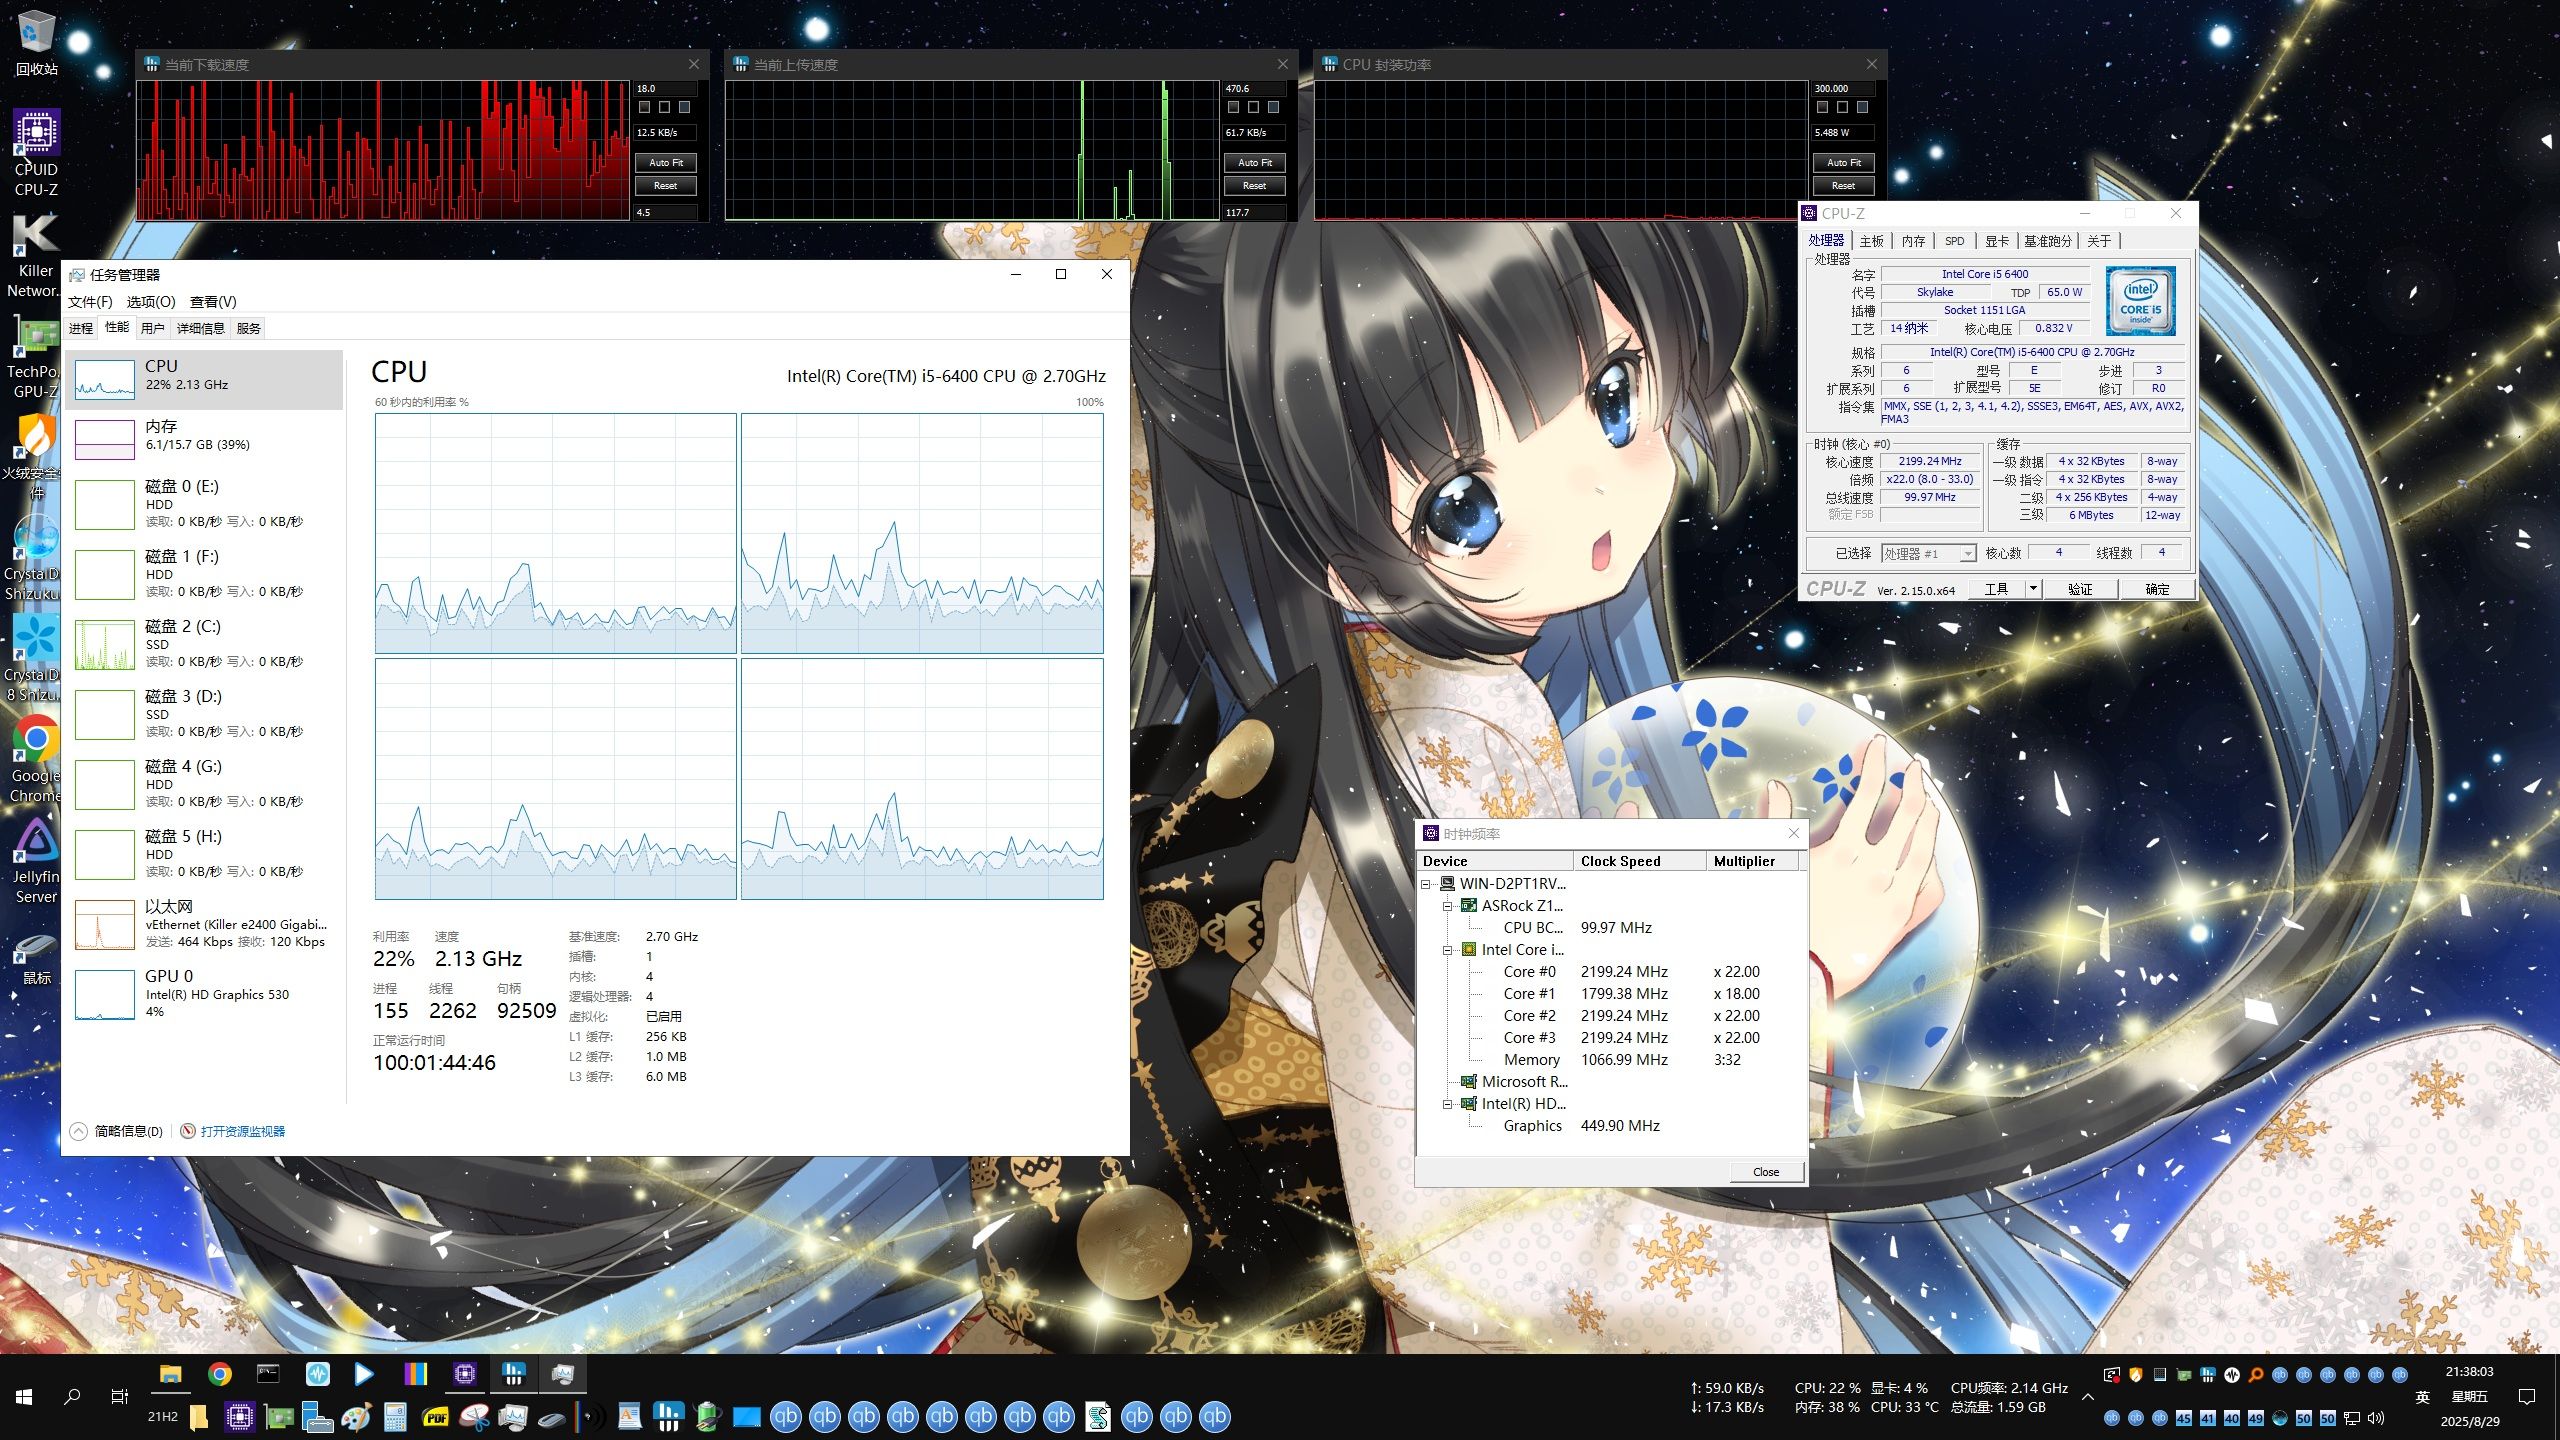Image resolution: width=2560 pixels, height=1440 pixels.
Task: Open the Windows Start button
Action: tap(24, 1397)
